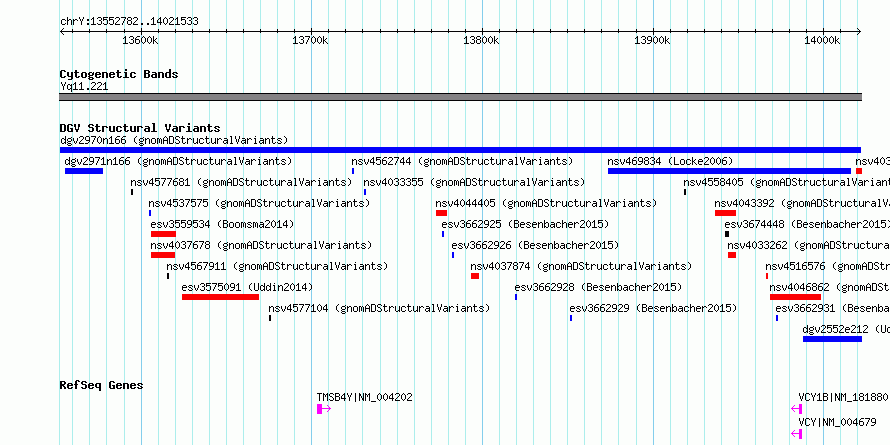Click the nsv4567911 variant label
The width and height of the screenshot is (890, 445).
point(278,266)
